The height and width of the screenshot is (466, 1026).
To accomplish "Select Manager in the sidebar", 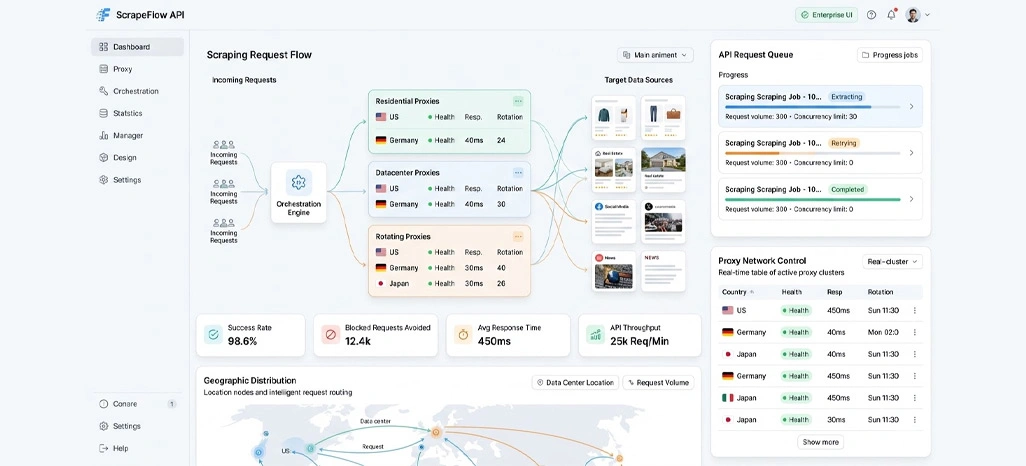I will [x=137, y=135].
